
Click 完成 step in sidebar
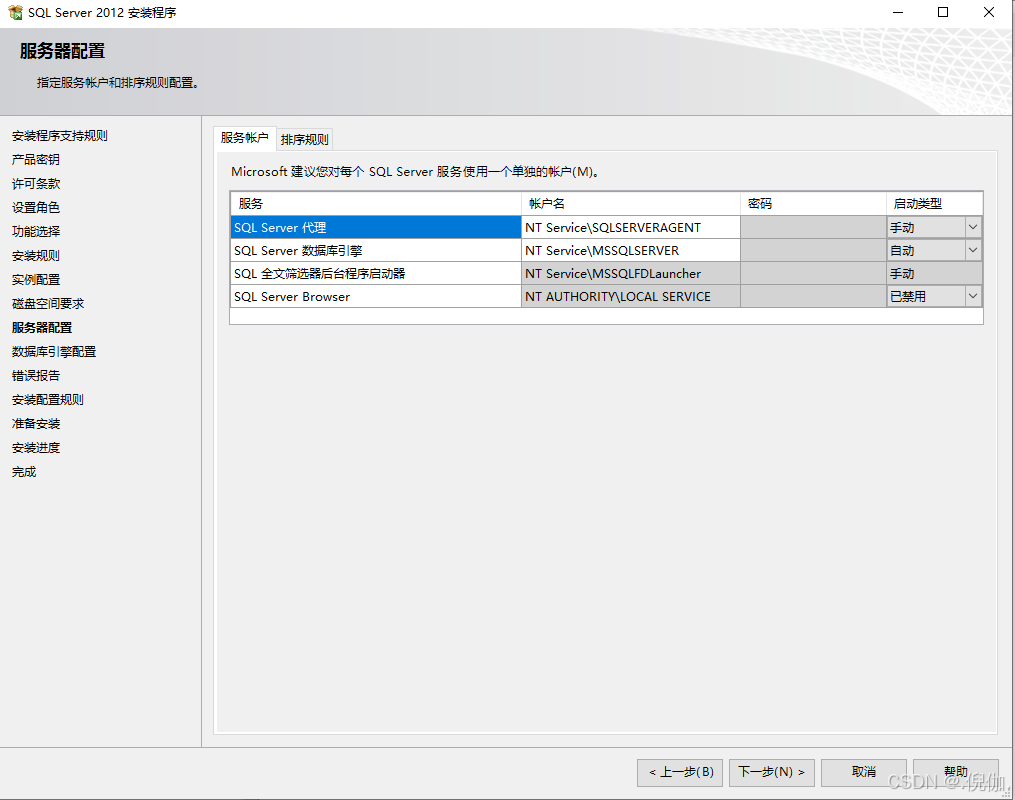(24, 472)
